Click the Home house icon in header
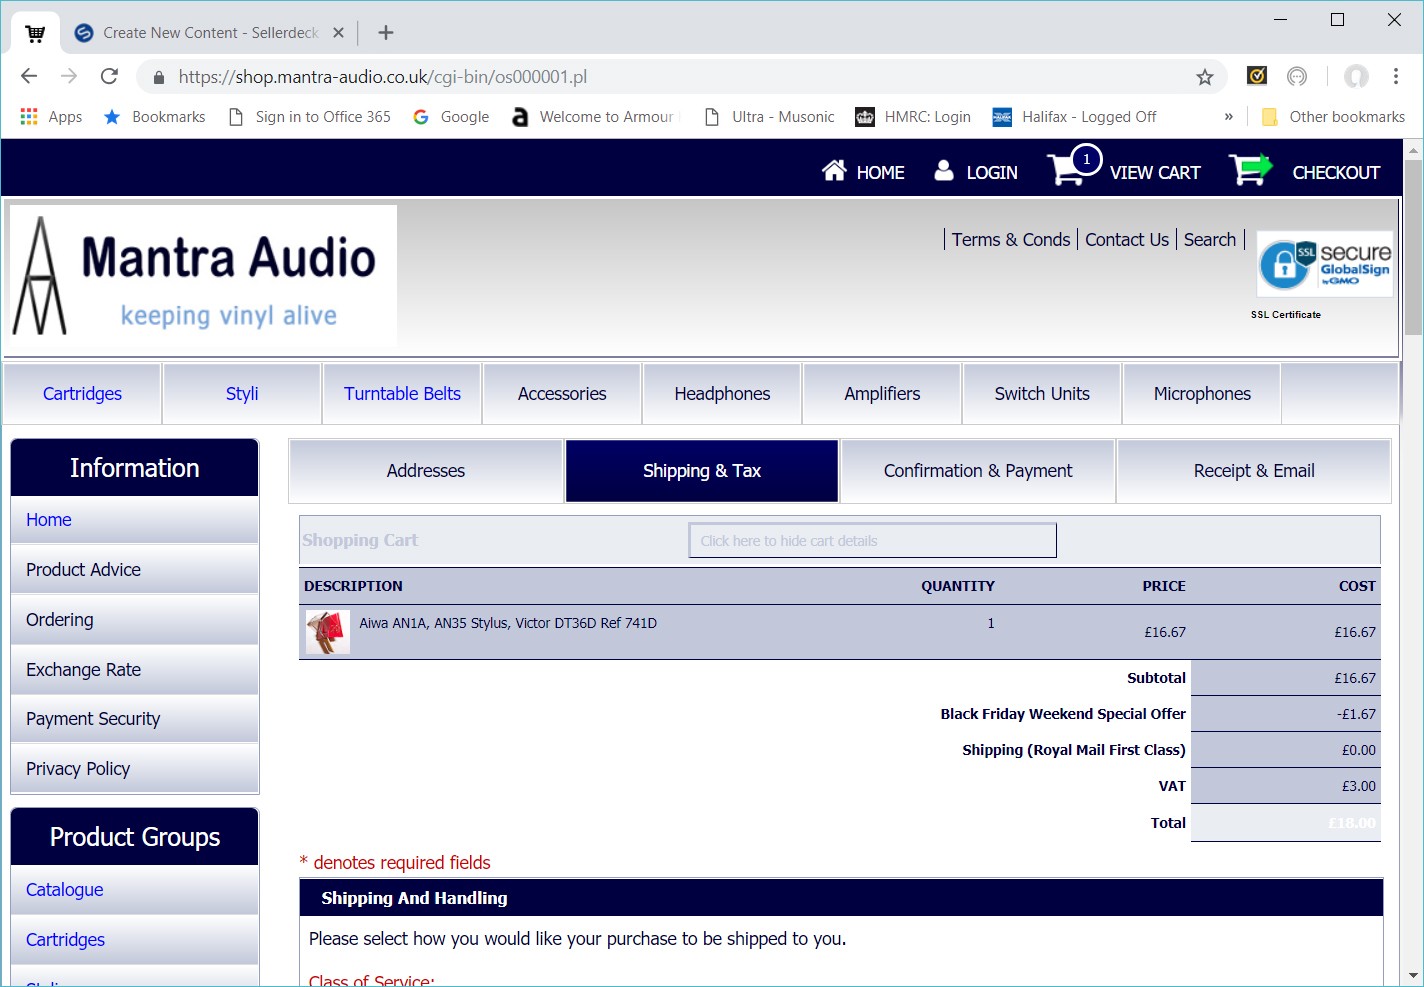1424x987 pixels. tap(834, 171)
